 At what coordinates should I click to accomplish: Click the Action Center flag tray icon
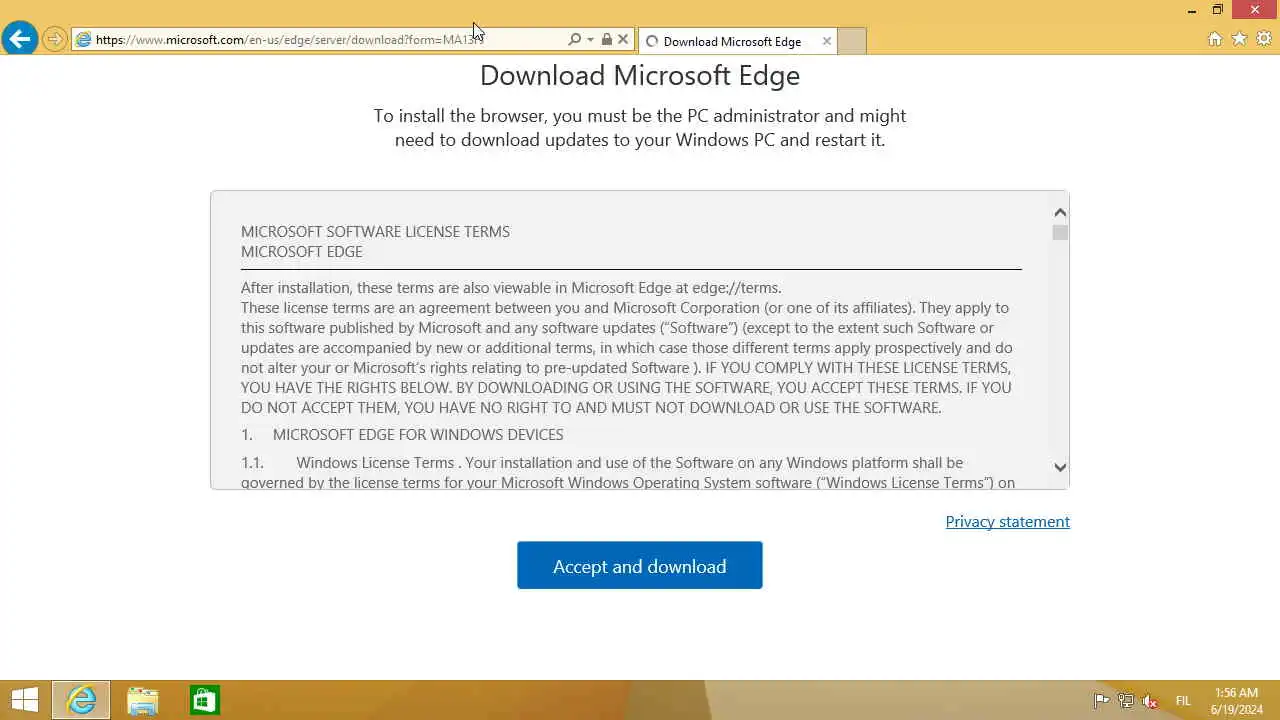(x=1101, y=701)
